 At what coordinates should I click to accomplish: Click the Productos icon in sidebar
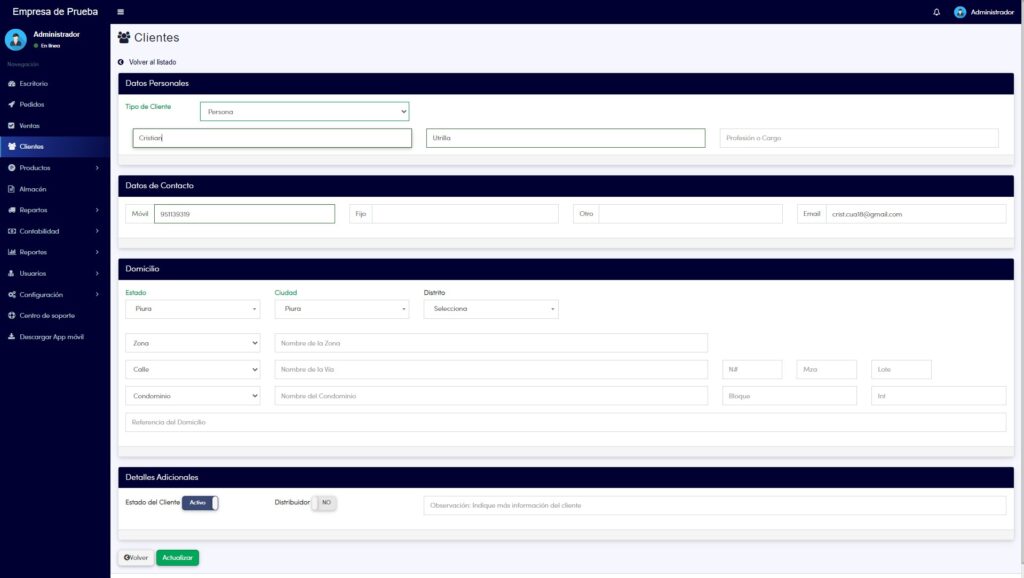click(11, 168)
